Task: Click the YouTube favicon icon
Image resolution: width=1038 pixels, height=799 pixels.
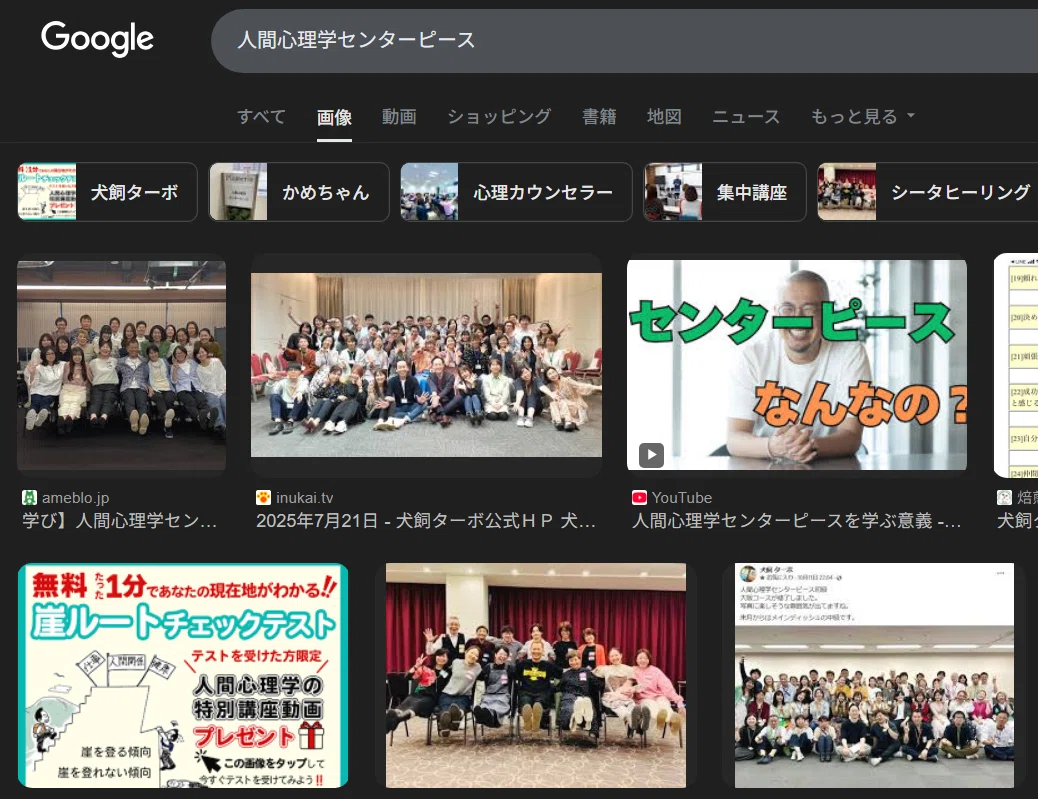Action: pyautogui.click(x=639, y=498)
